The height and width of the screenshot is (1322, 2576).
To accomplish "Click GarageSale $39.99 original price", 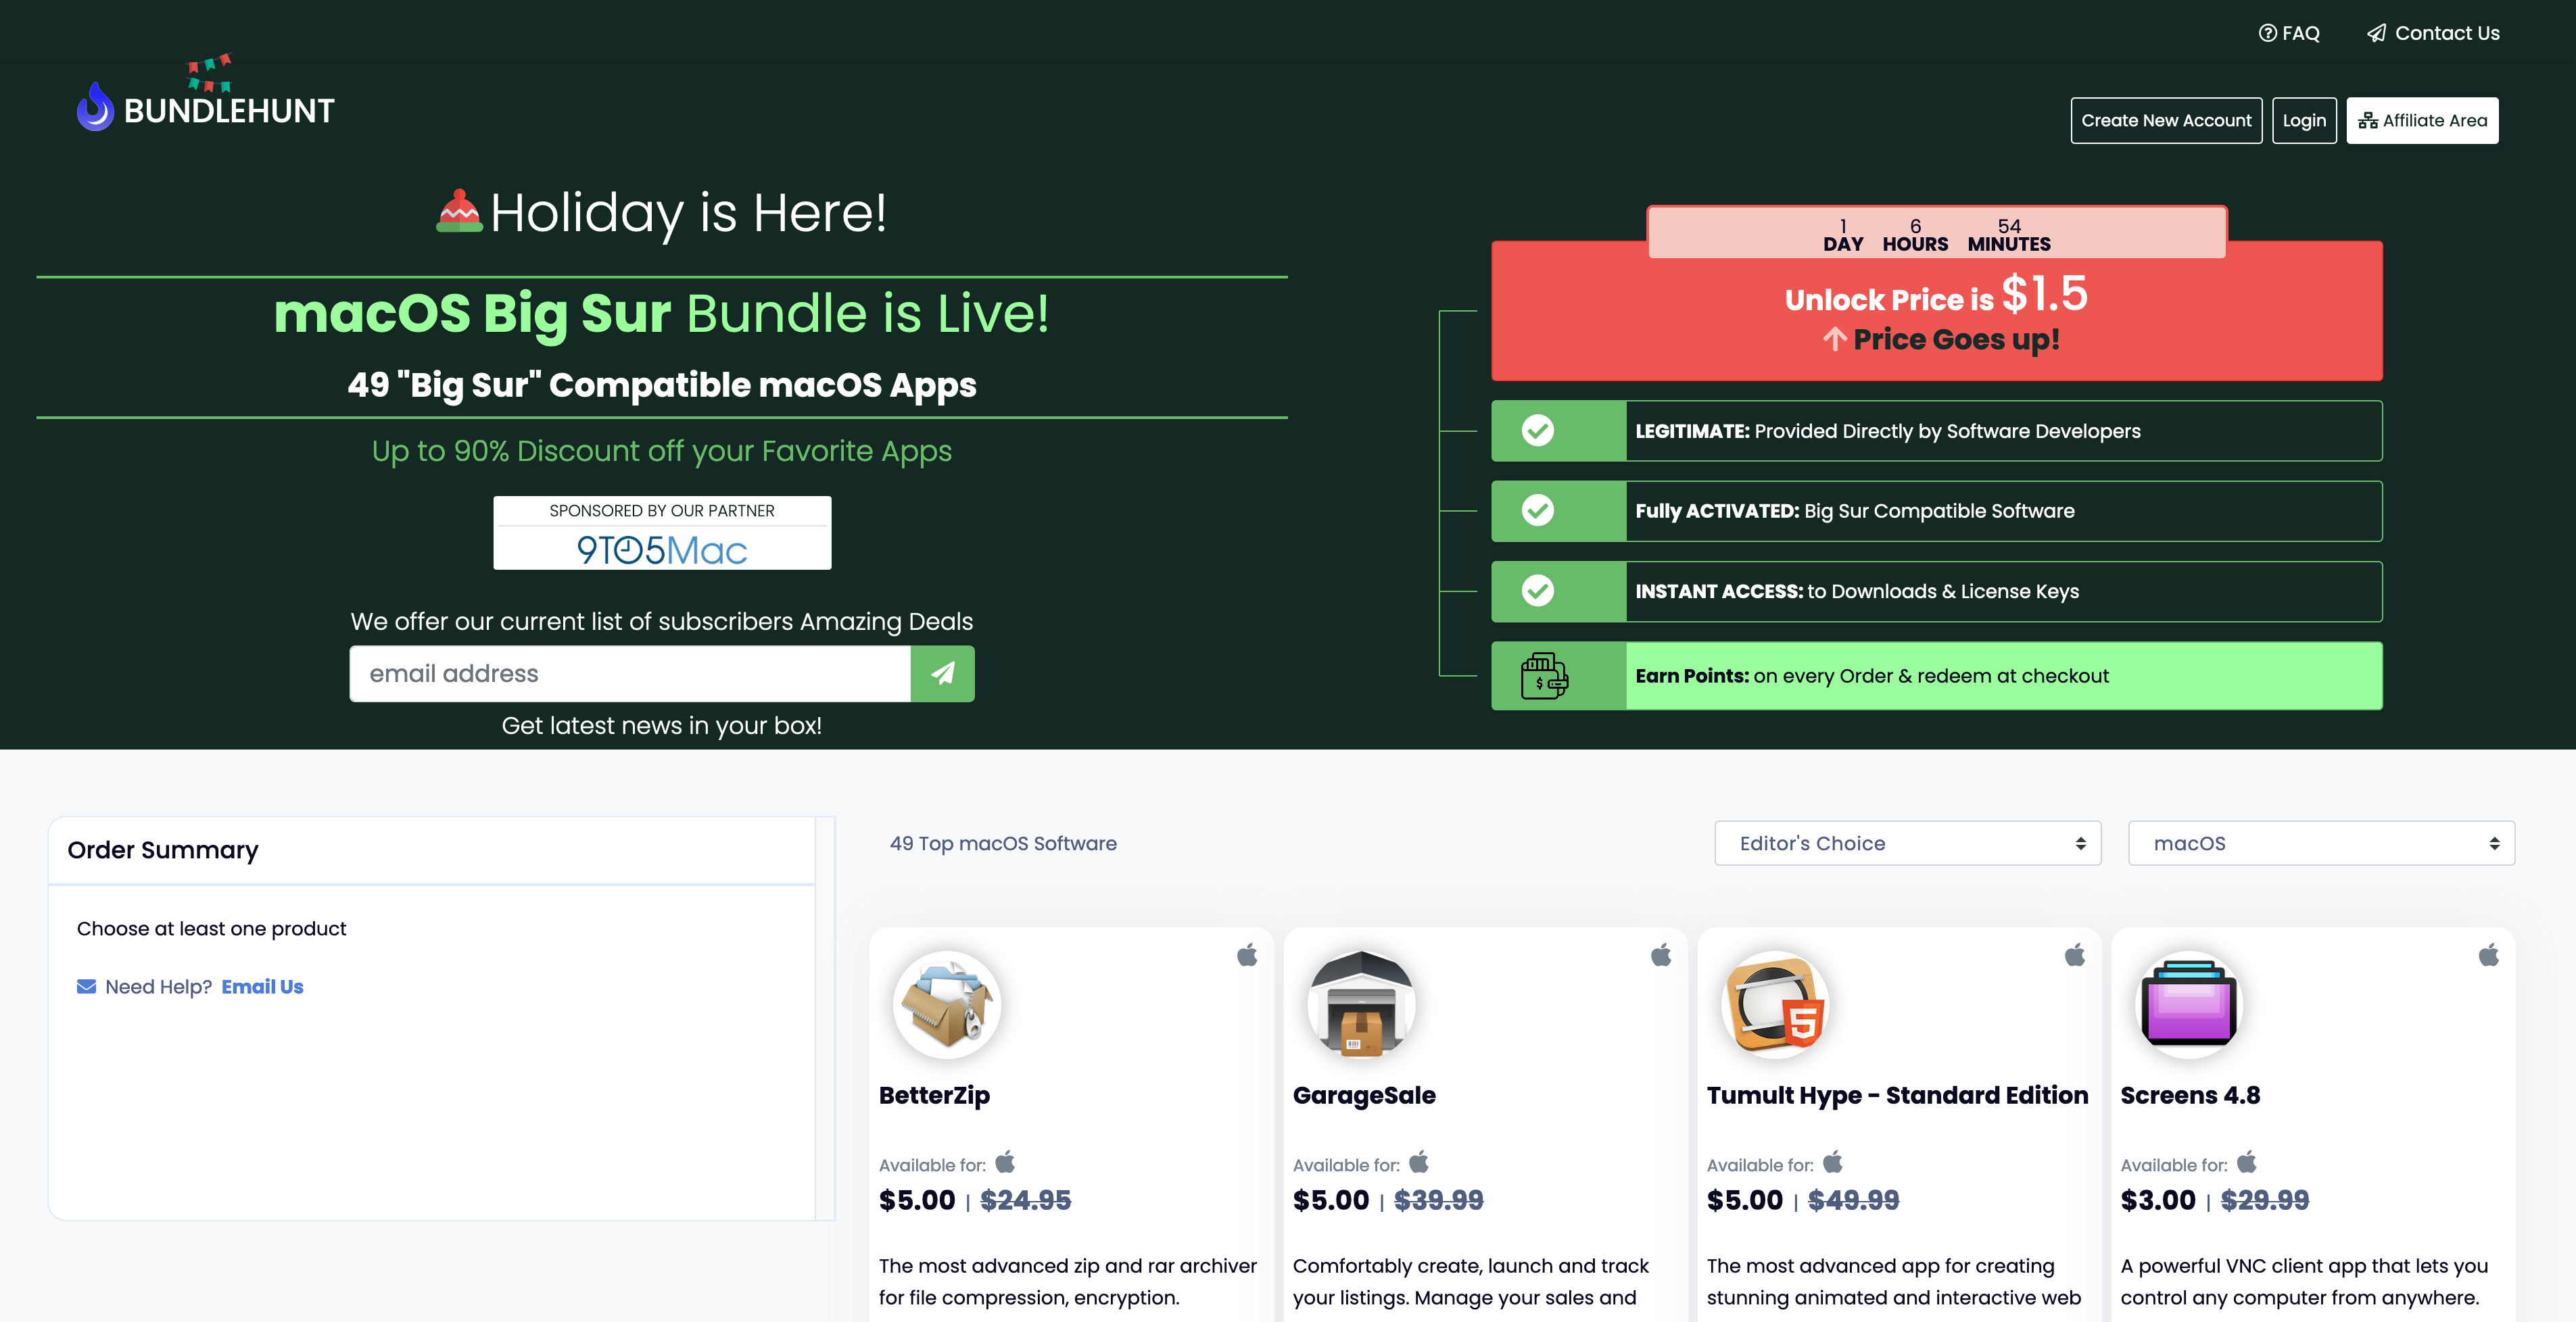I will [1438, 1200].
